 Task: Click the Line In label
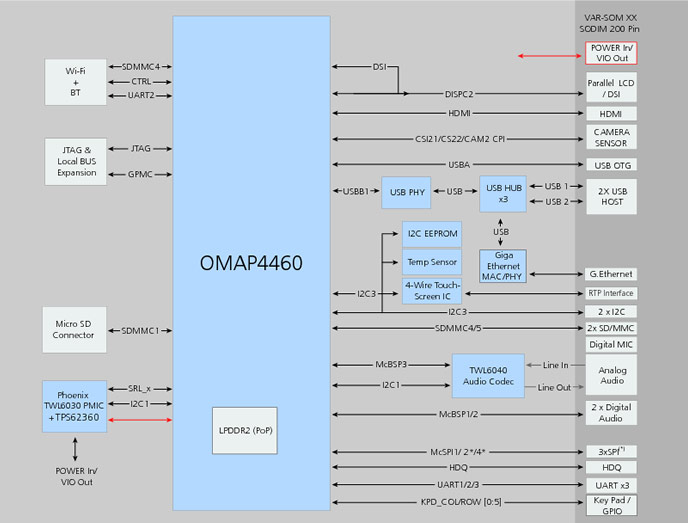coord(555,365)
